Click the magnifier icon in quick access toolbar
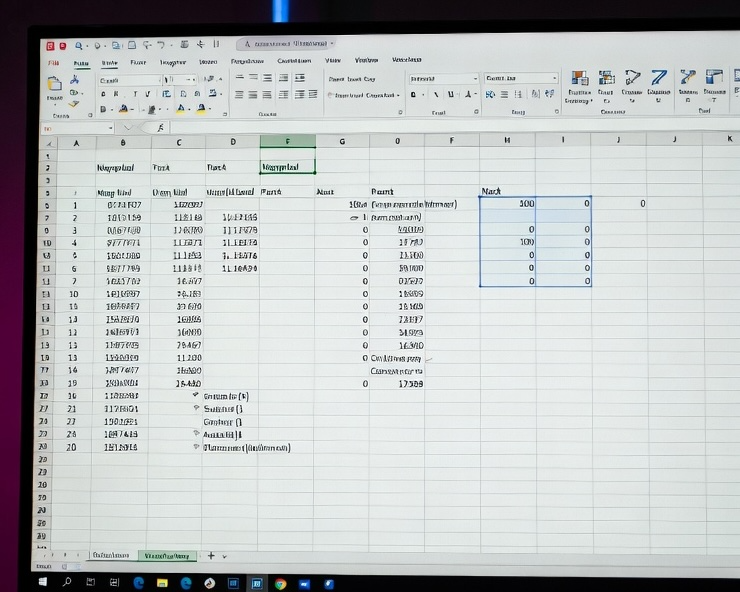 pos(79,45)
